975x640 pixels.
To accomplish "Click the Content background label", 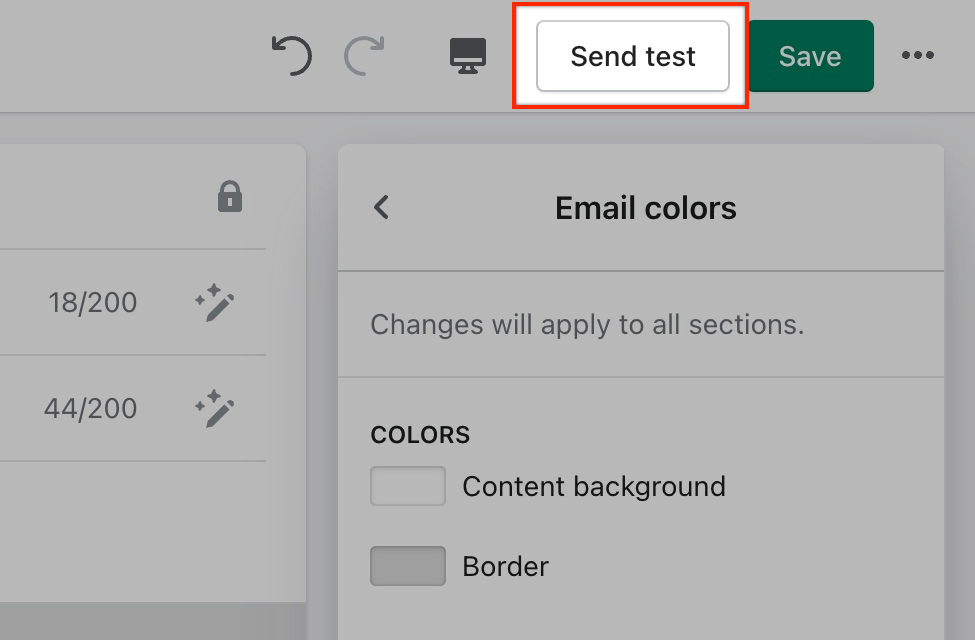I will [x=593, y=487].
